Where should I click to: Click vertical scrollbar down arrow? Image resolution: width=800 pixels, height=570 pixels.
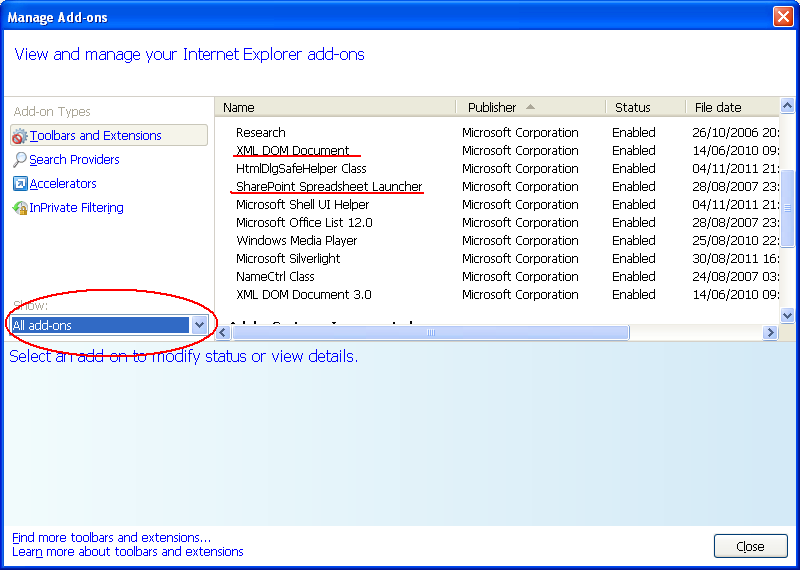point(787,316)
